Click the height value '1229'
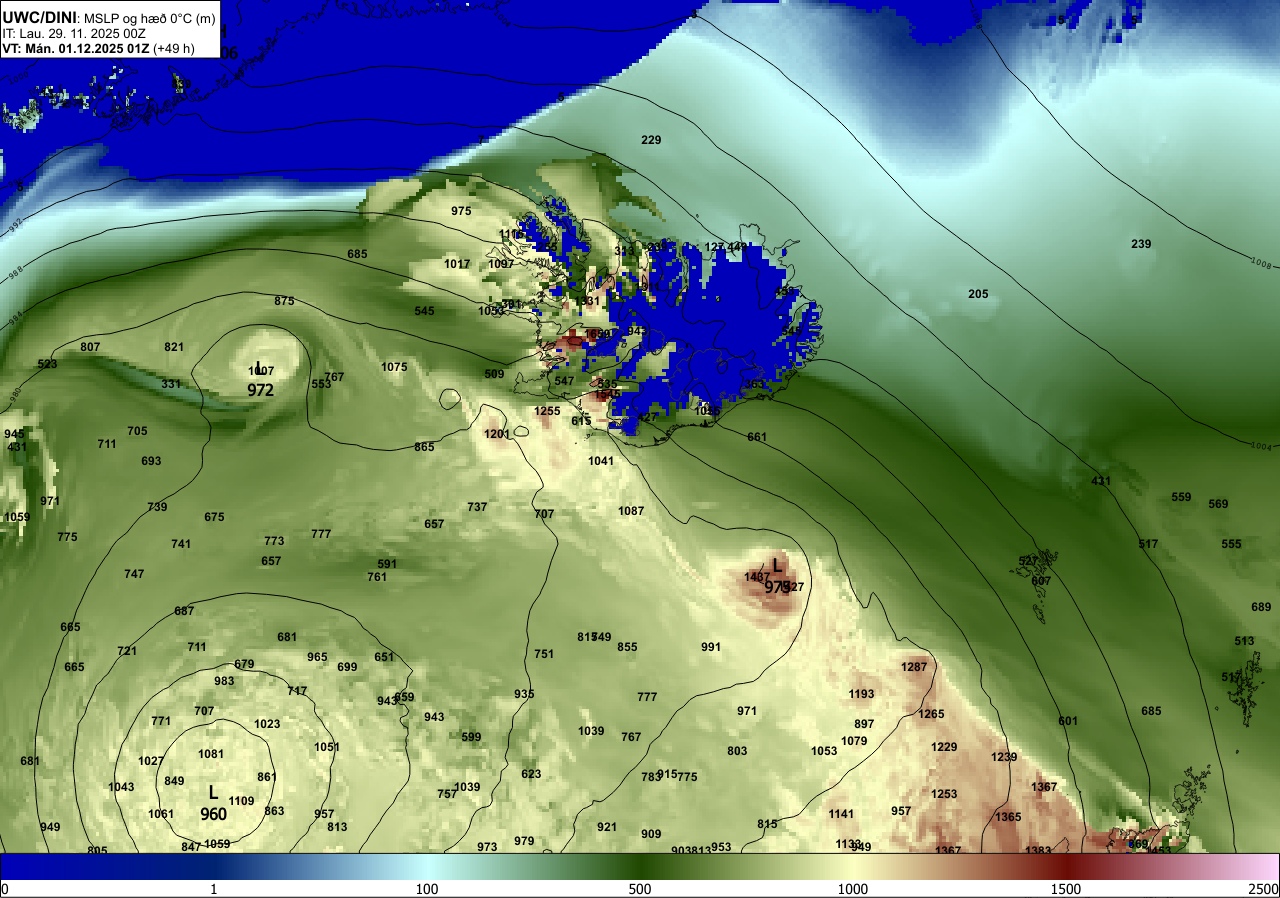1280x898 pixels. (944, 747)
